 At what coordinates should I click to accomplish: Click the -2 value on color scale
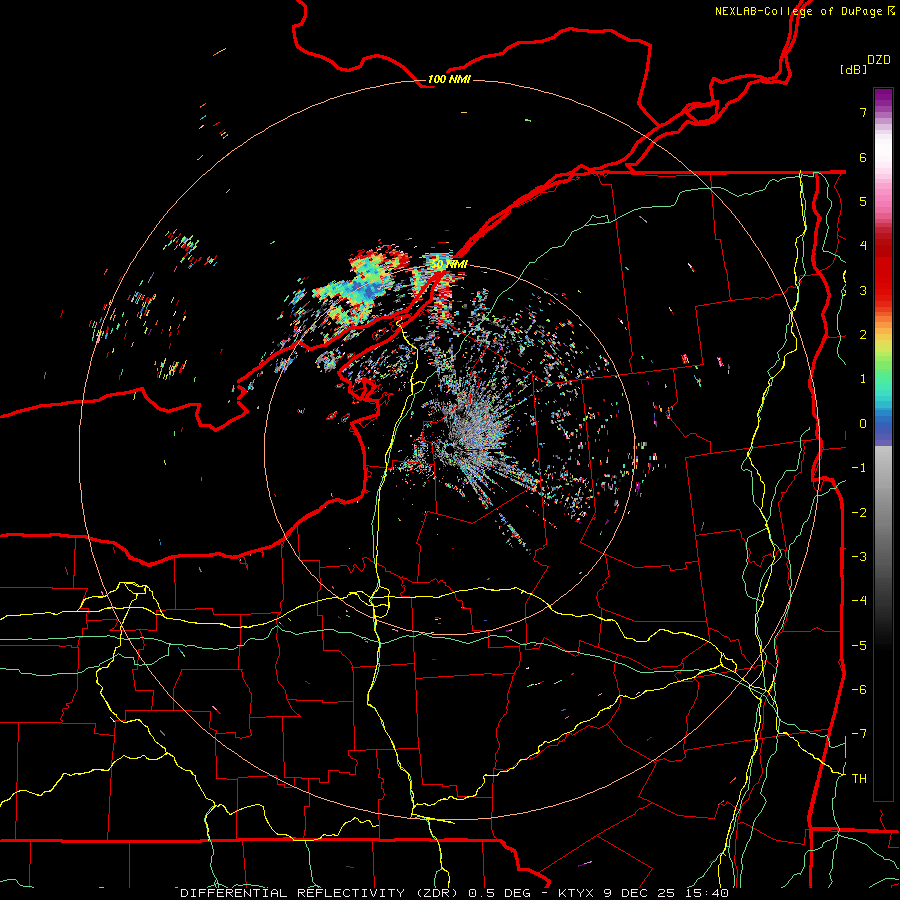tap(859, 513)
